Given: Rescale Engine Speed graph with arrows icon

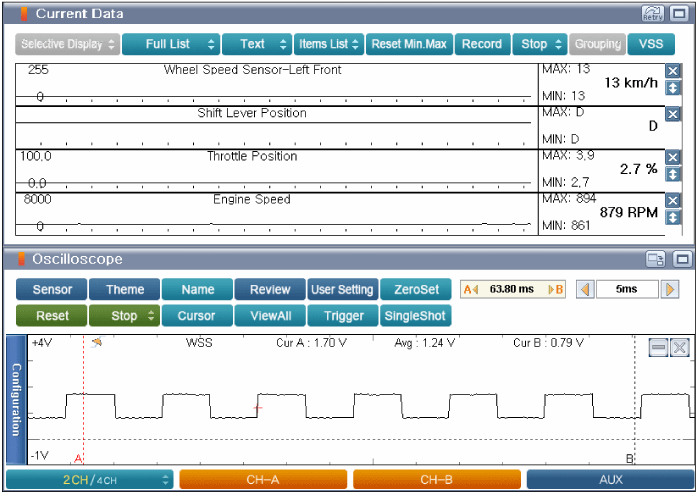Looking at the screenshot, I should [x=673, y=218].
